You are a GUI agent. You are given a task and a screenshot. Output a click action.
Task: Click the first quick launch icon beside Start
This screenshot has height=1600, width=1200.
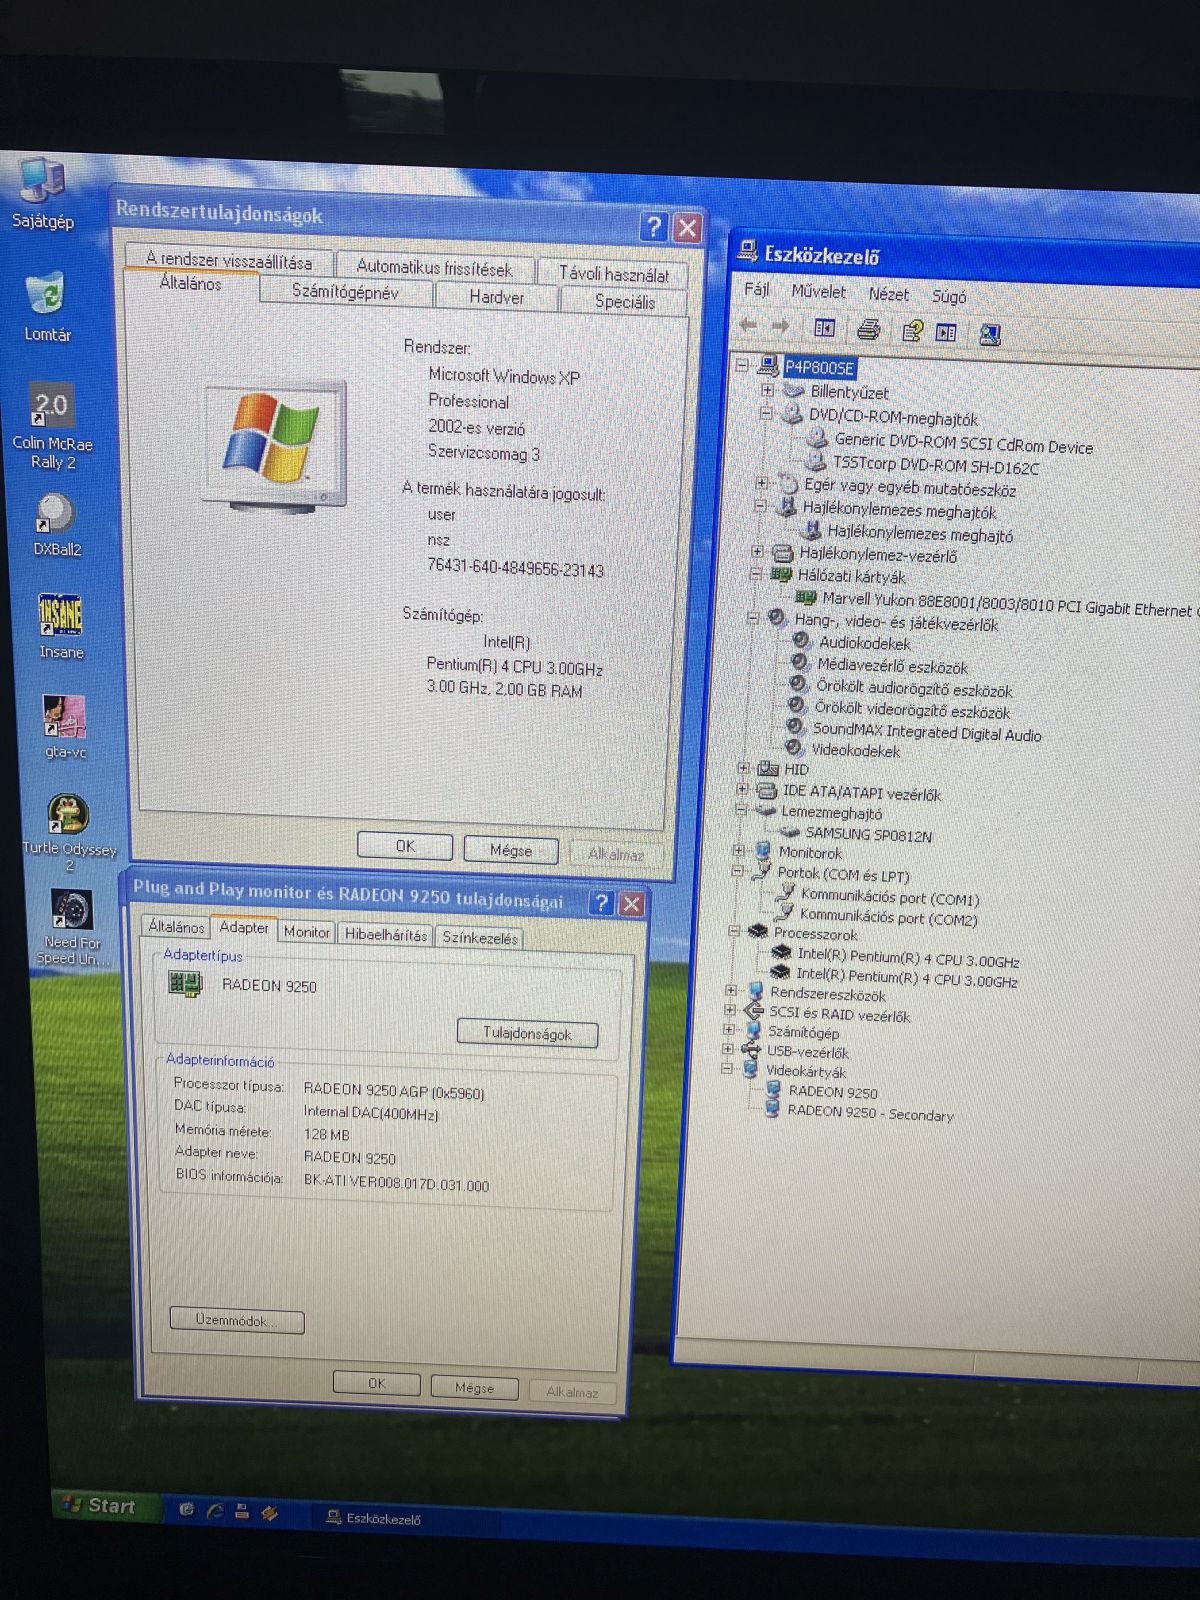pos(186,1510)
